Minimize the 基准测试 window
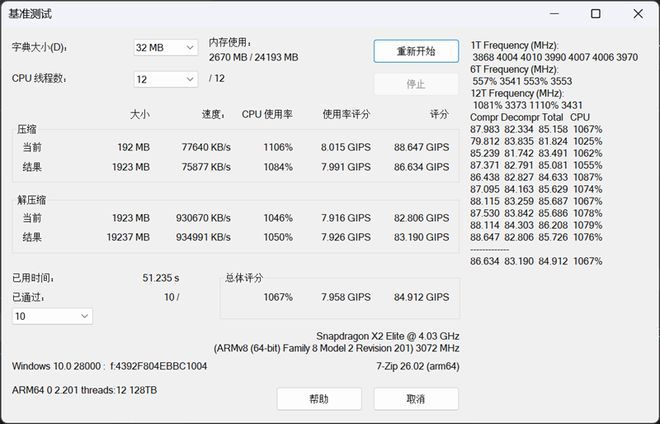The image size is (660, 424). coord(554,13)
